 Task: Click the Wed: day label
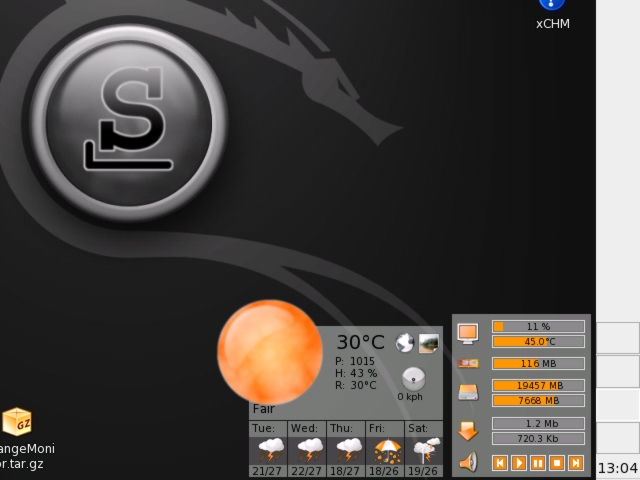coord(304,428)
